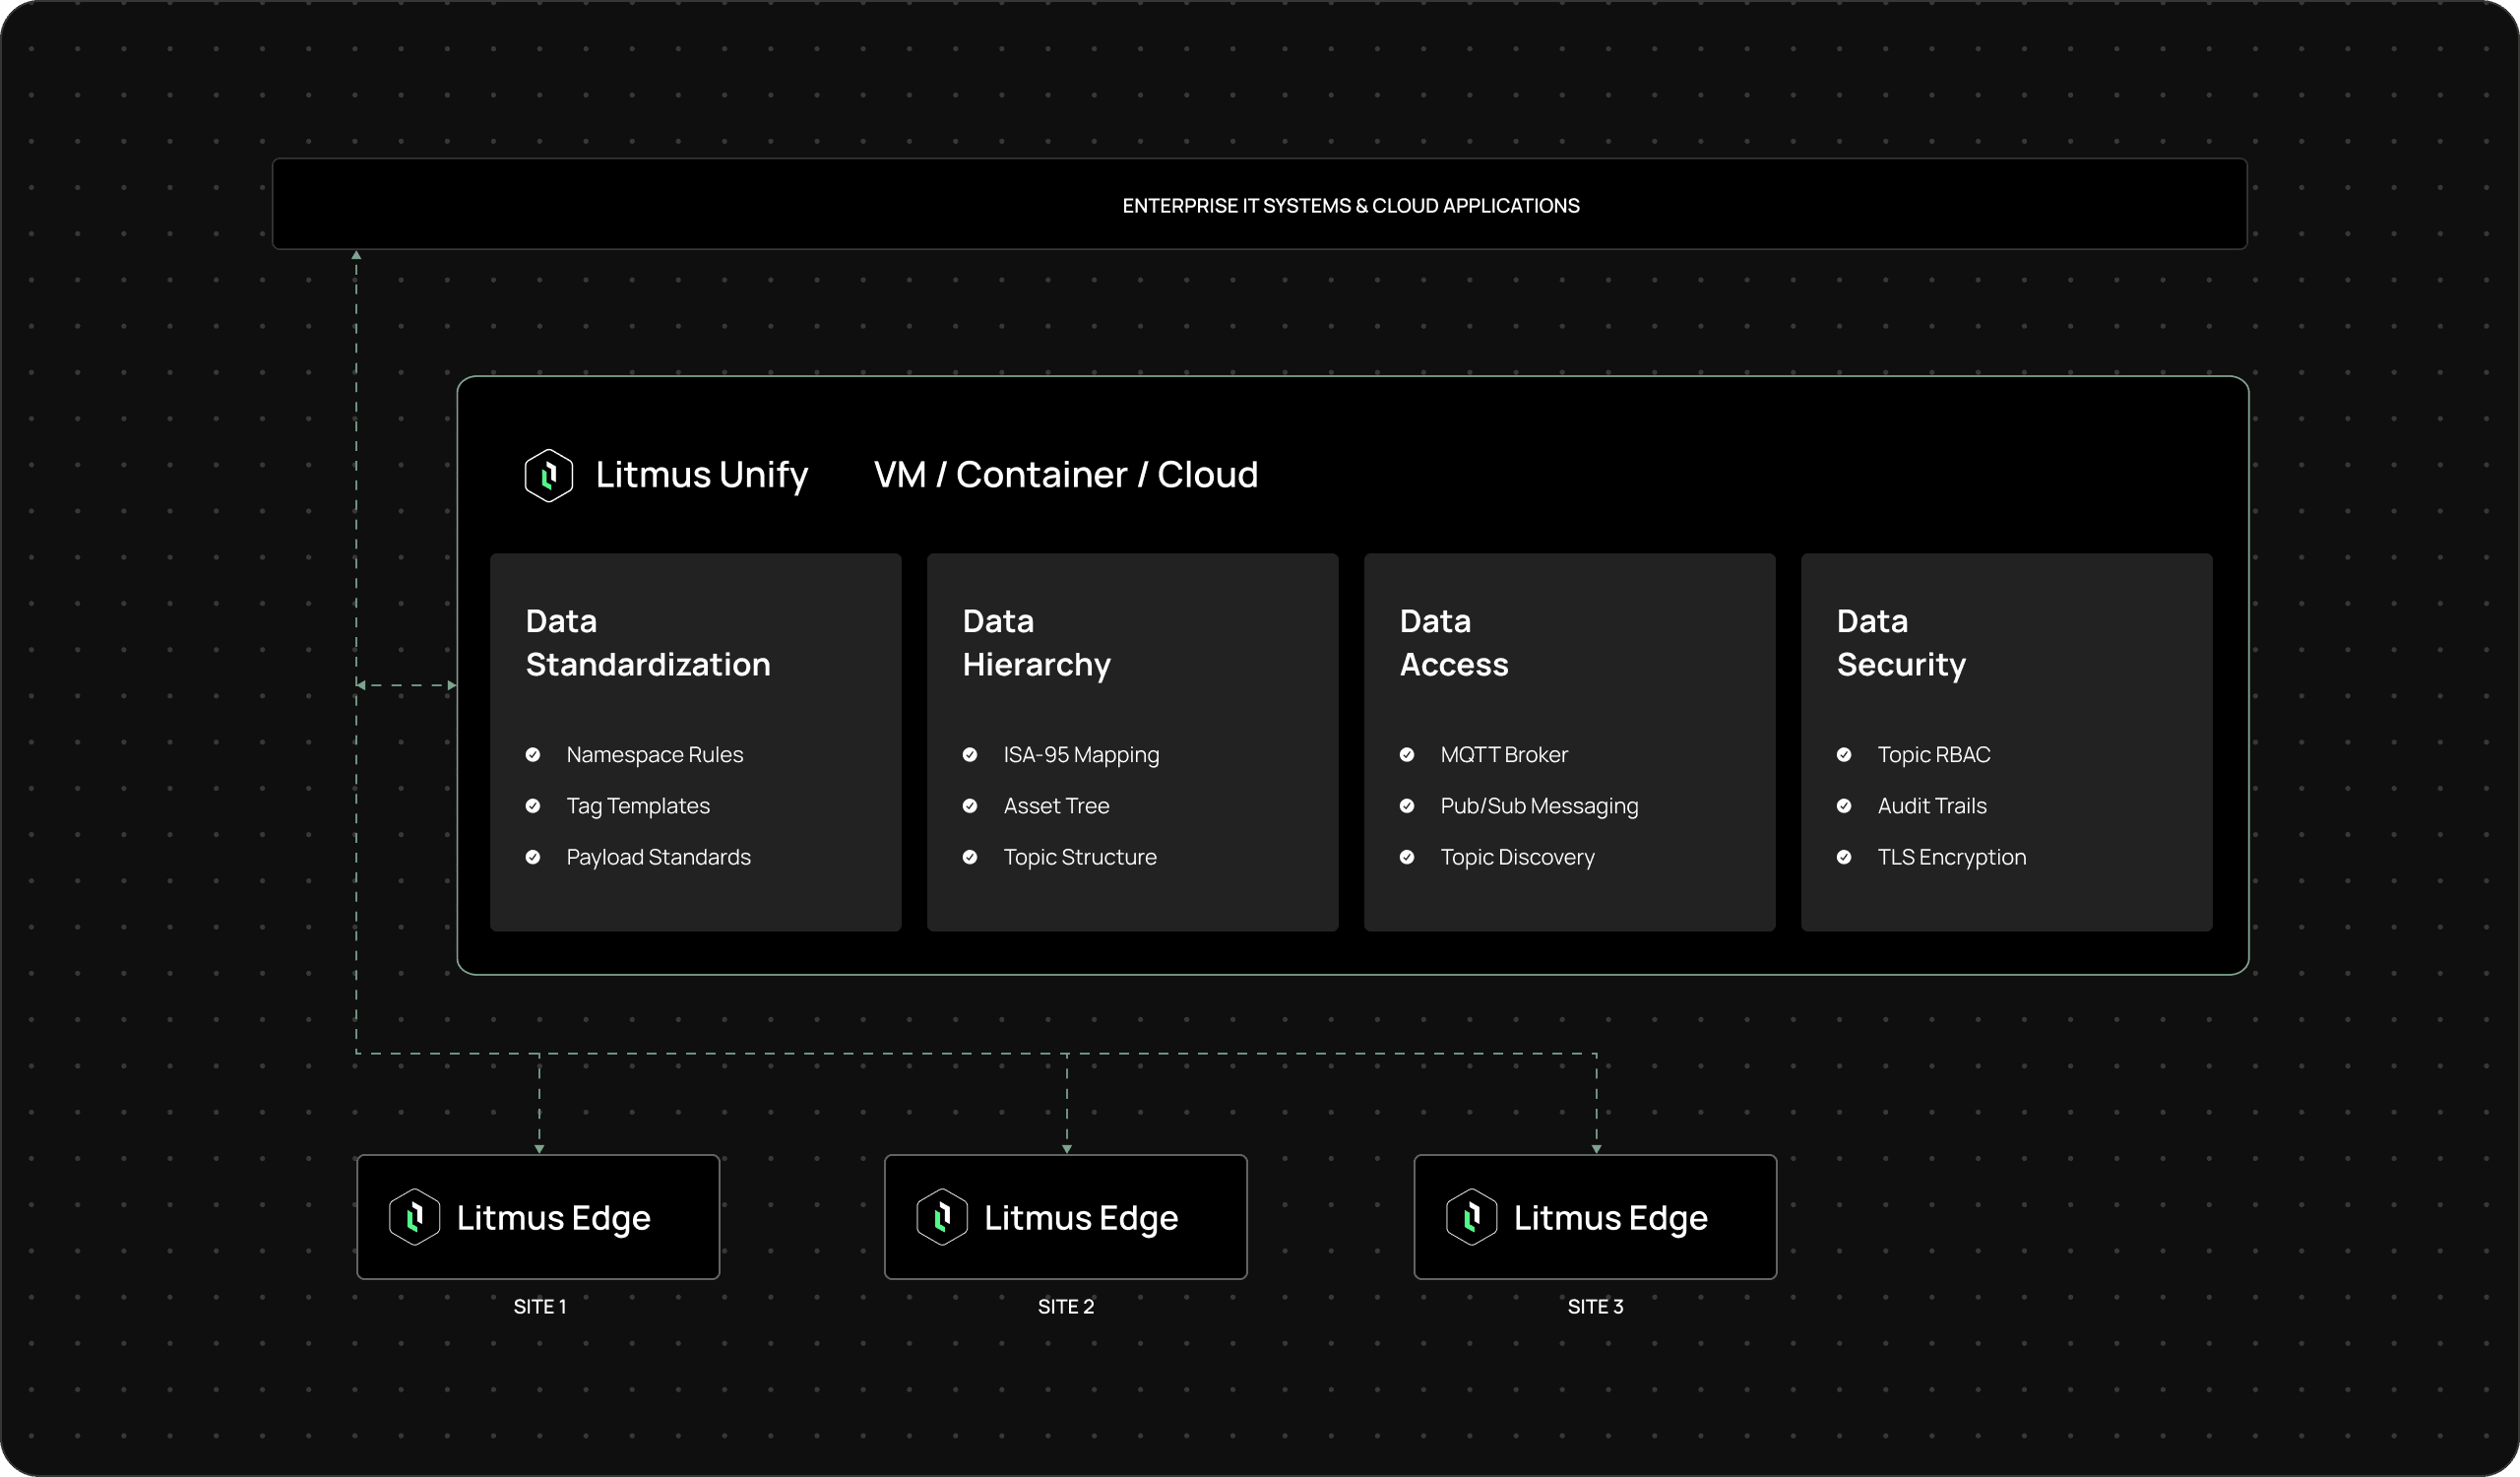The height and width of the screenshot is (1477, 2520).
Task: Click the SITE 3 caption text
Action: point(1595,1306)
